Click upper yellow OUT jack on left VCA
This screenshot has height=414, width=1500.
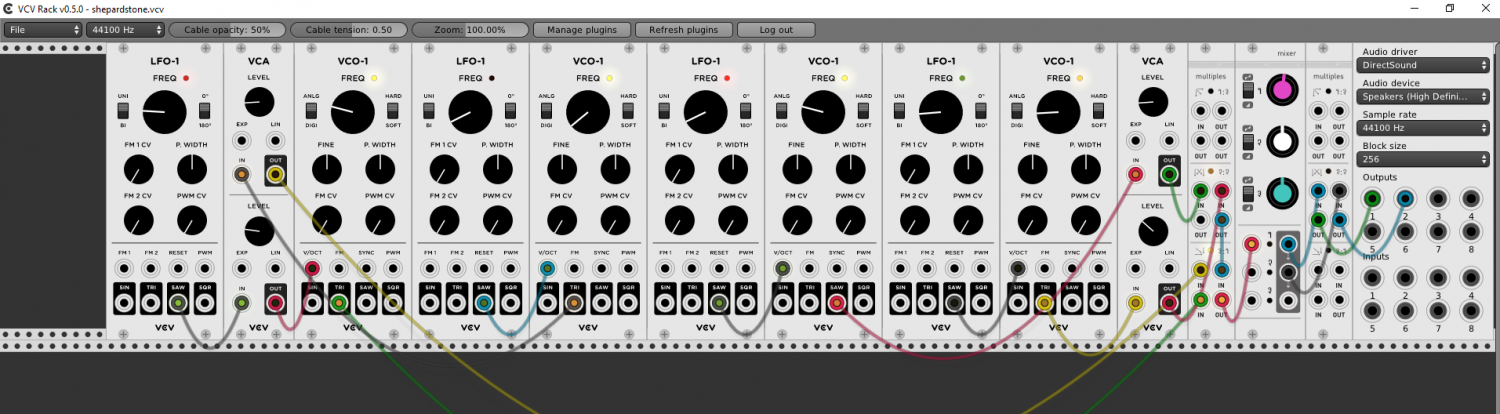pos(276,174)
